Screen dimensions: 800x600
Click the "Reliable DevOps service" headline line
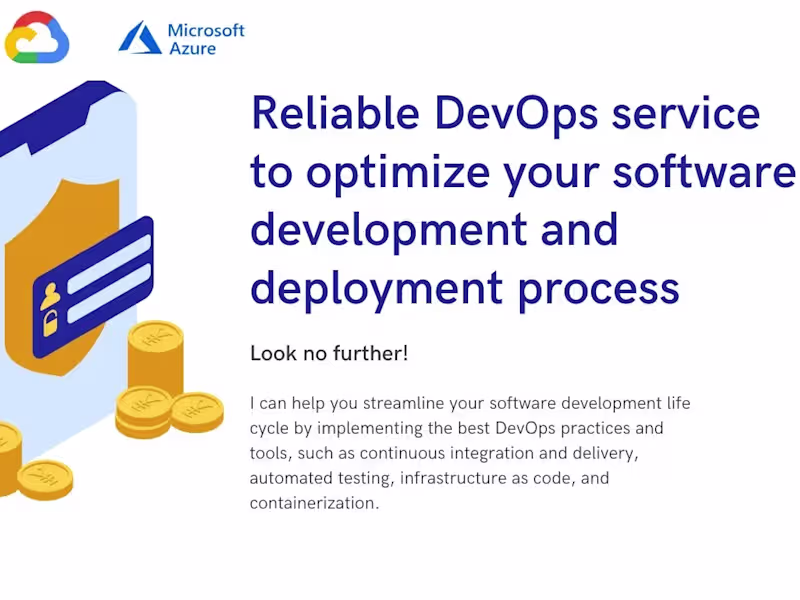506,113
